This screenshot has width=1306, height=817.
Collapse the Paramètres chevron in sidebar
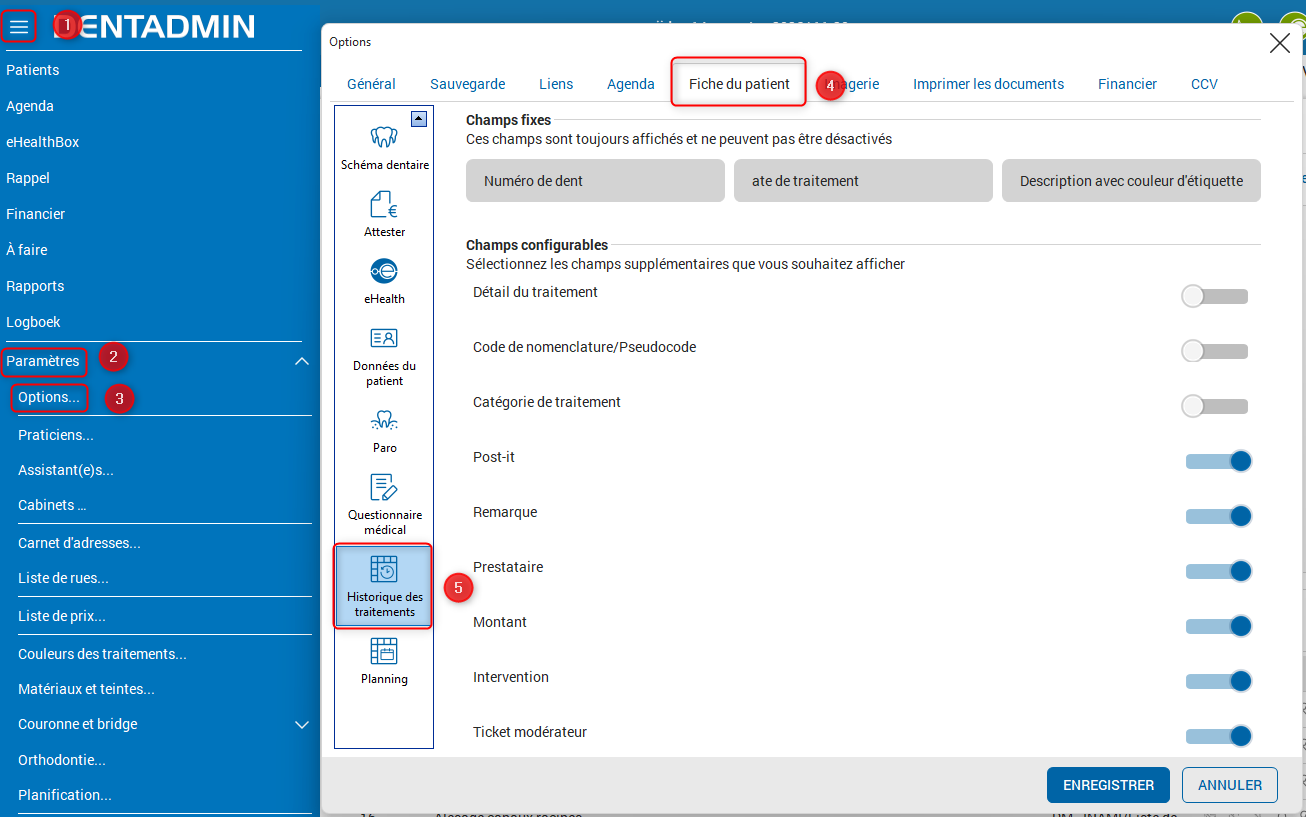point(302,361)
